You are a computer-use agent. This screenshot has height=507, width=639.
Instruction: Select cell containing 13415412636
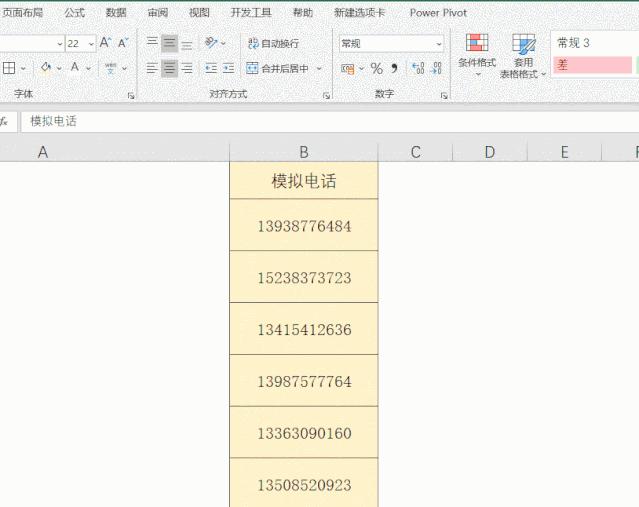pyautogui.click(x=304, y=328)
